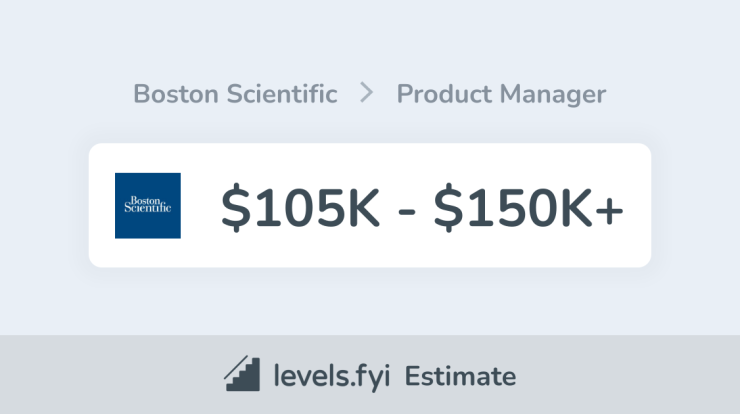This screenshot has height=414, width=740.
Task: Click the dollar sign before 105K
Action: point(235,207)
